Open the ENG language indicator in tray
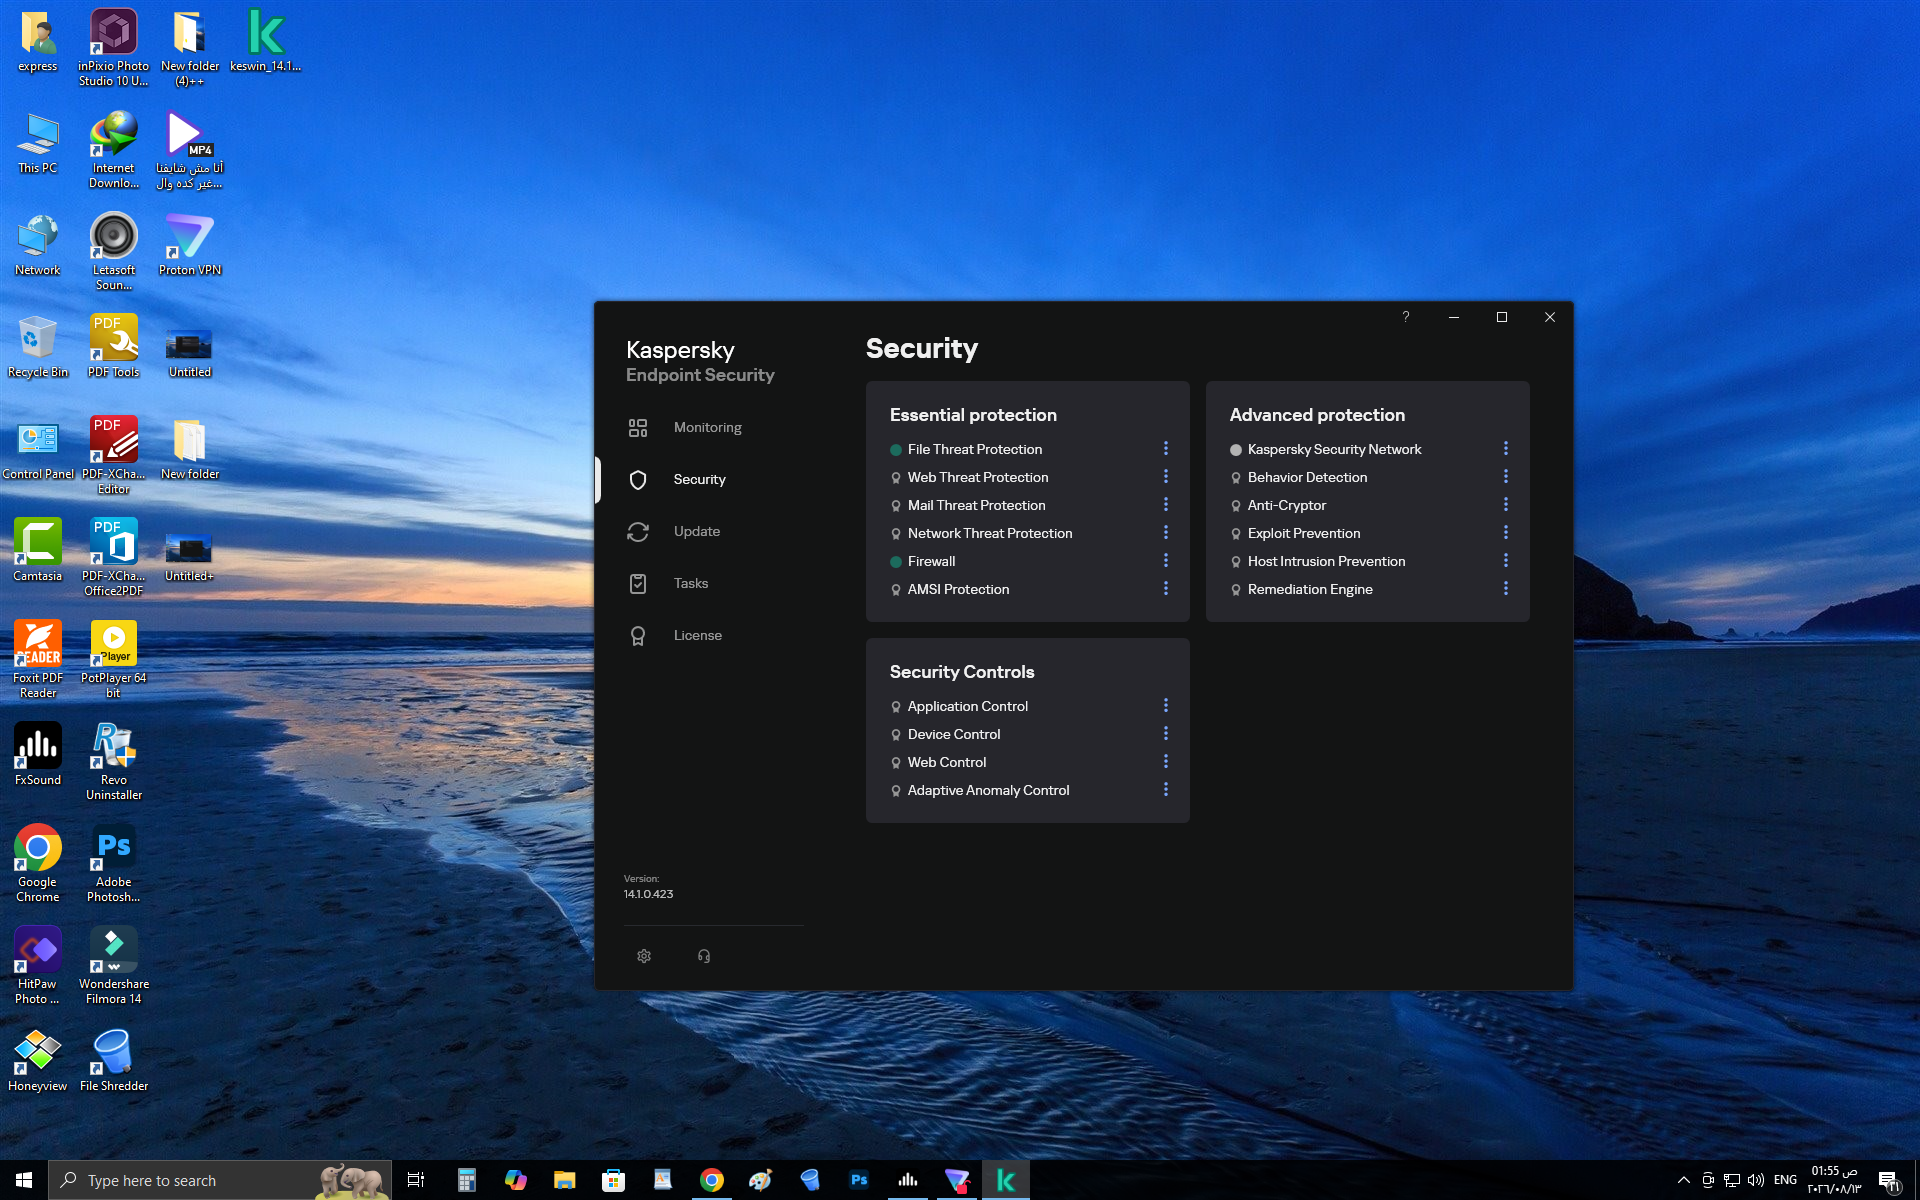 (x=1785, y=1180)
